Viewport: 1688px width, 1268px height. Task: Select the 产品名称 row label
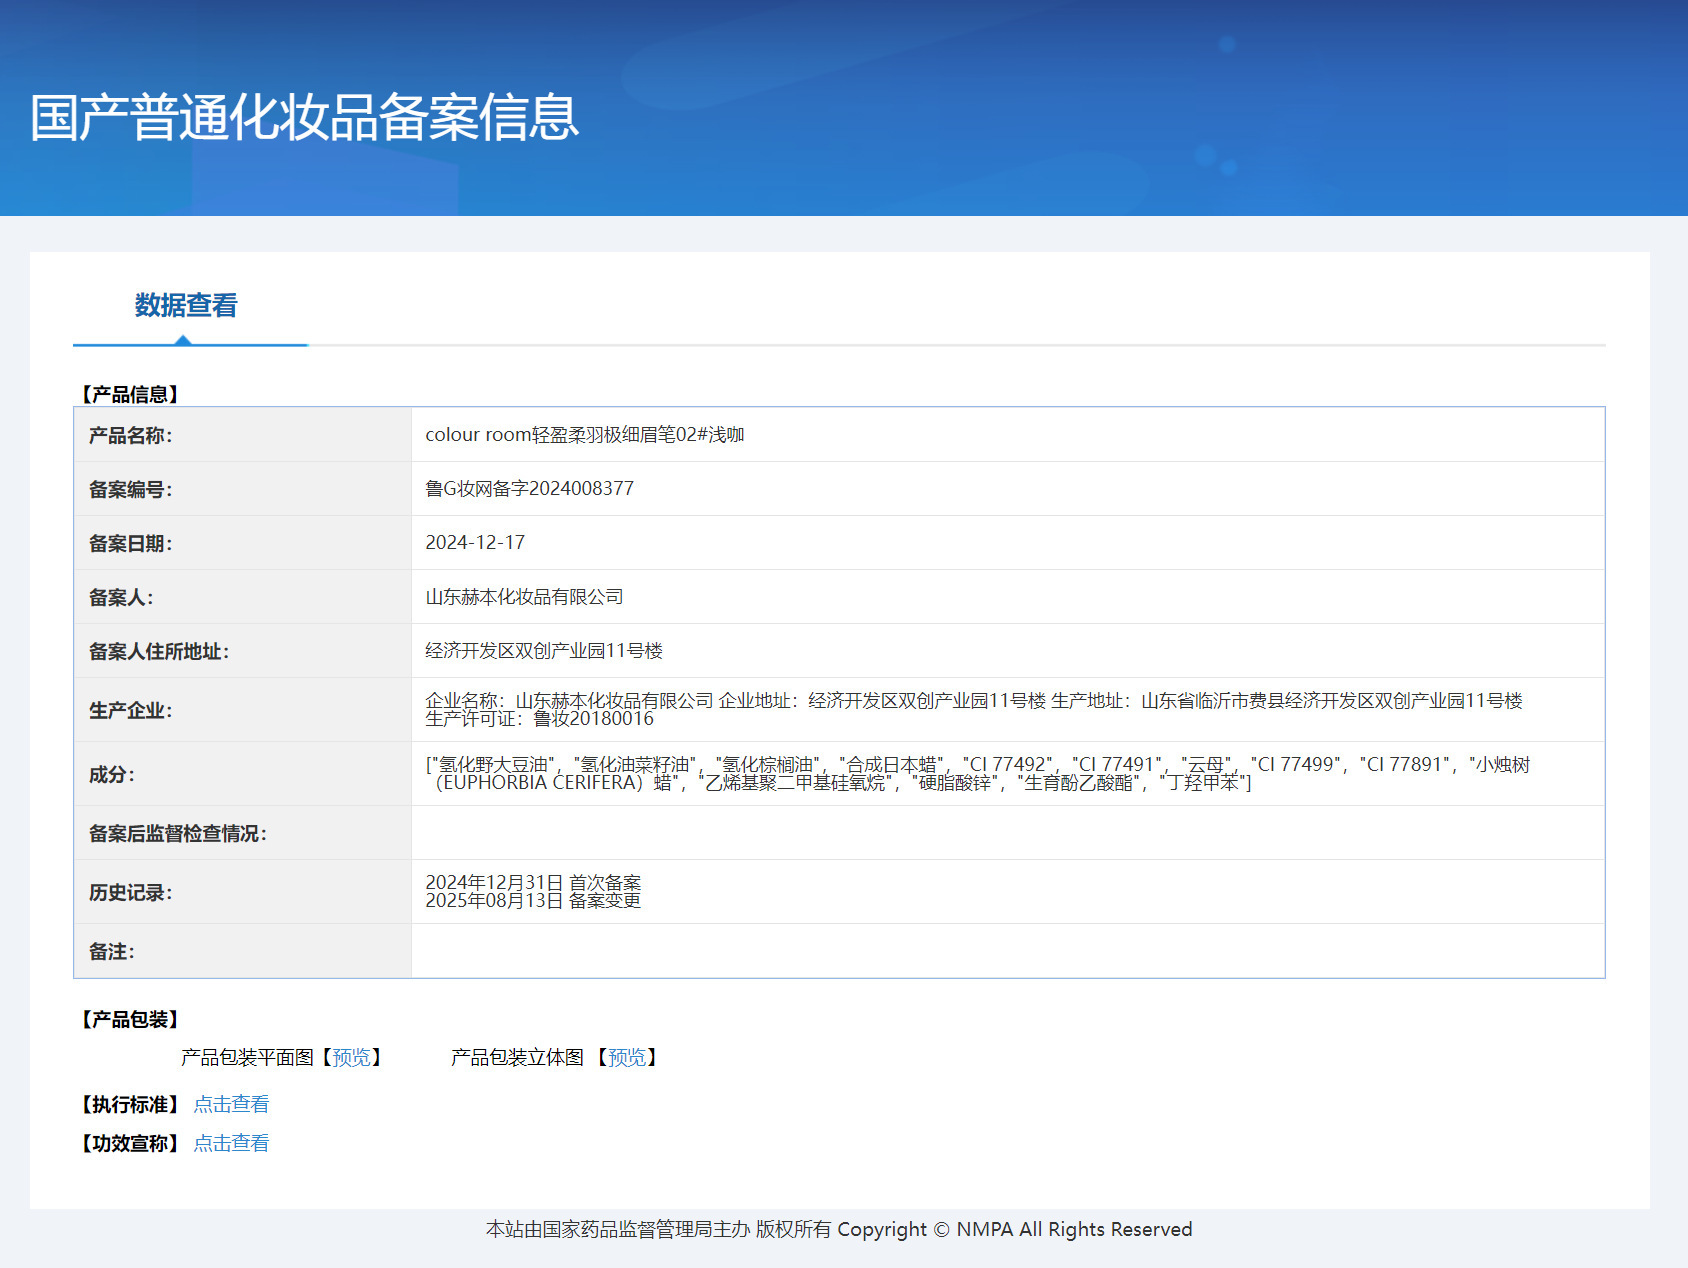pos(130,435)
